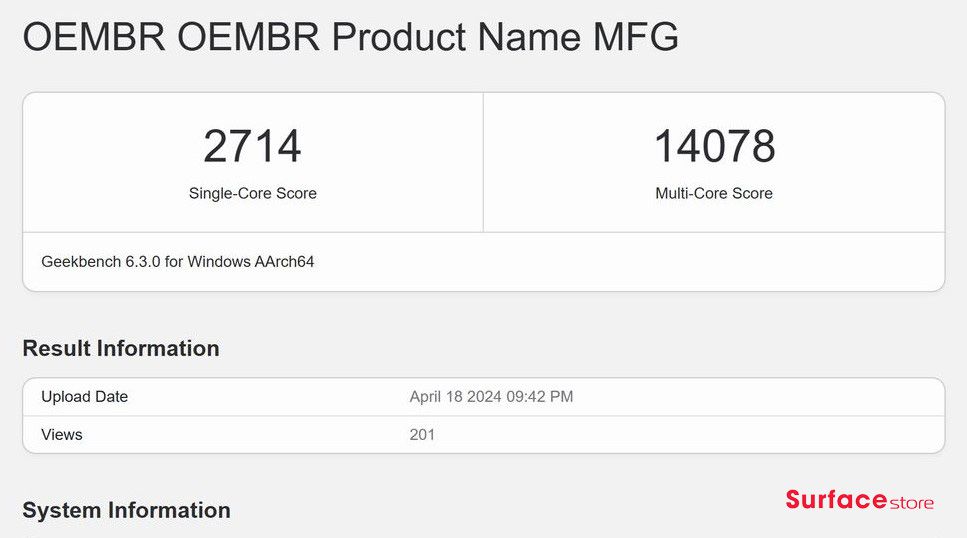Click the MFG word in title
This screenshot has height=538, width=967.
pos(635,36)
